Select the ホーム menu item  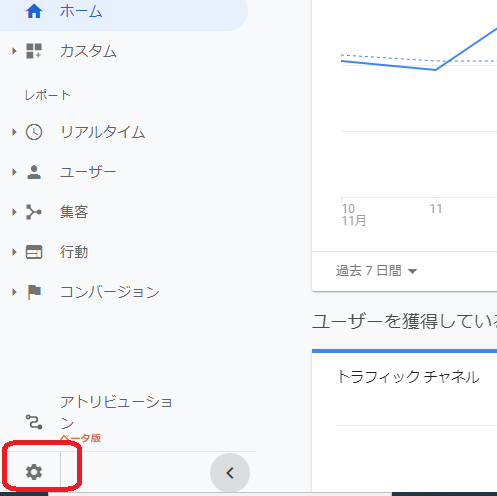(123, 12)
